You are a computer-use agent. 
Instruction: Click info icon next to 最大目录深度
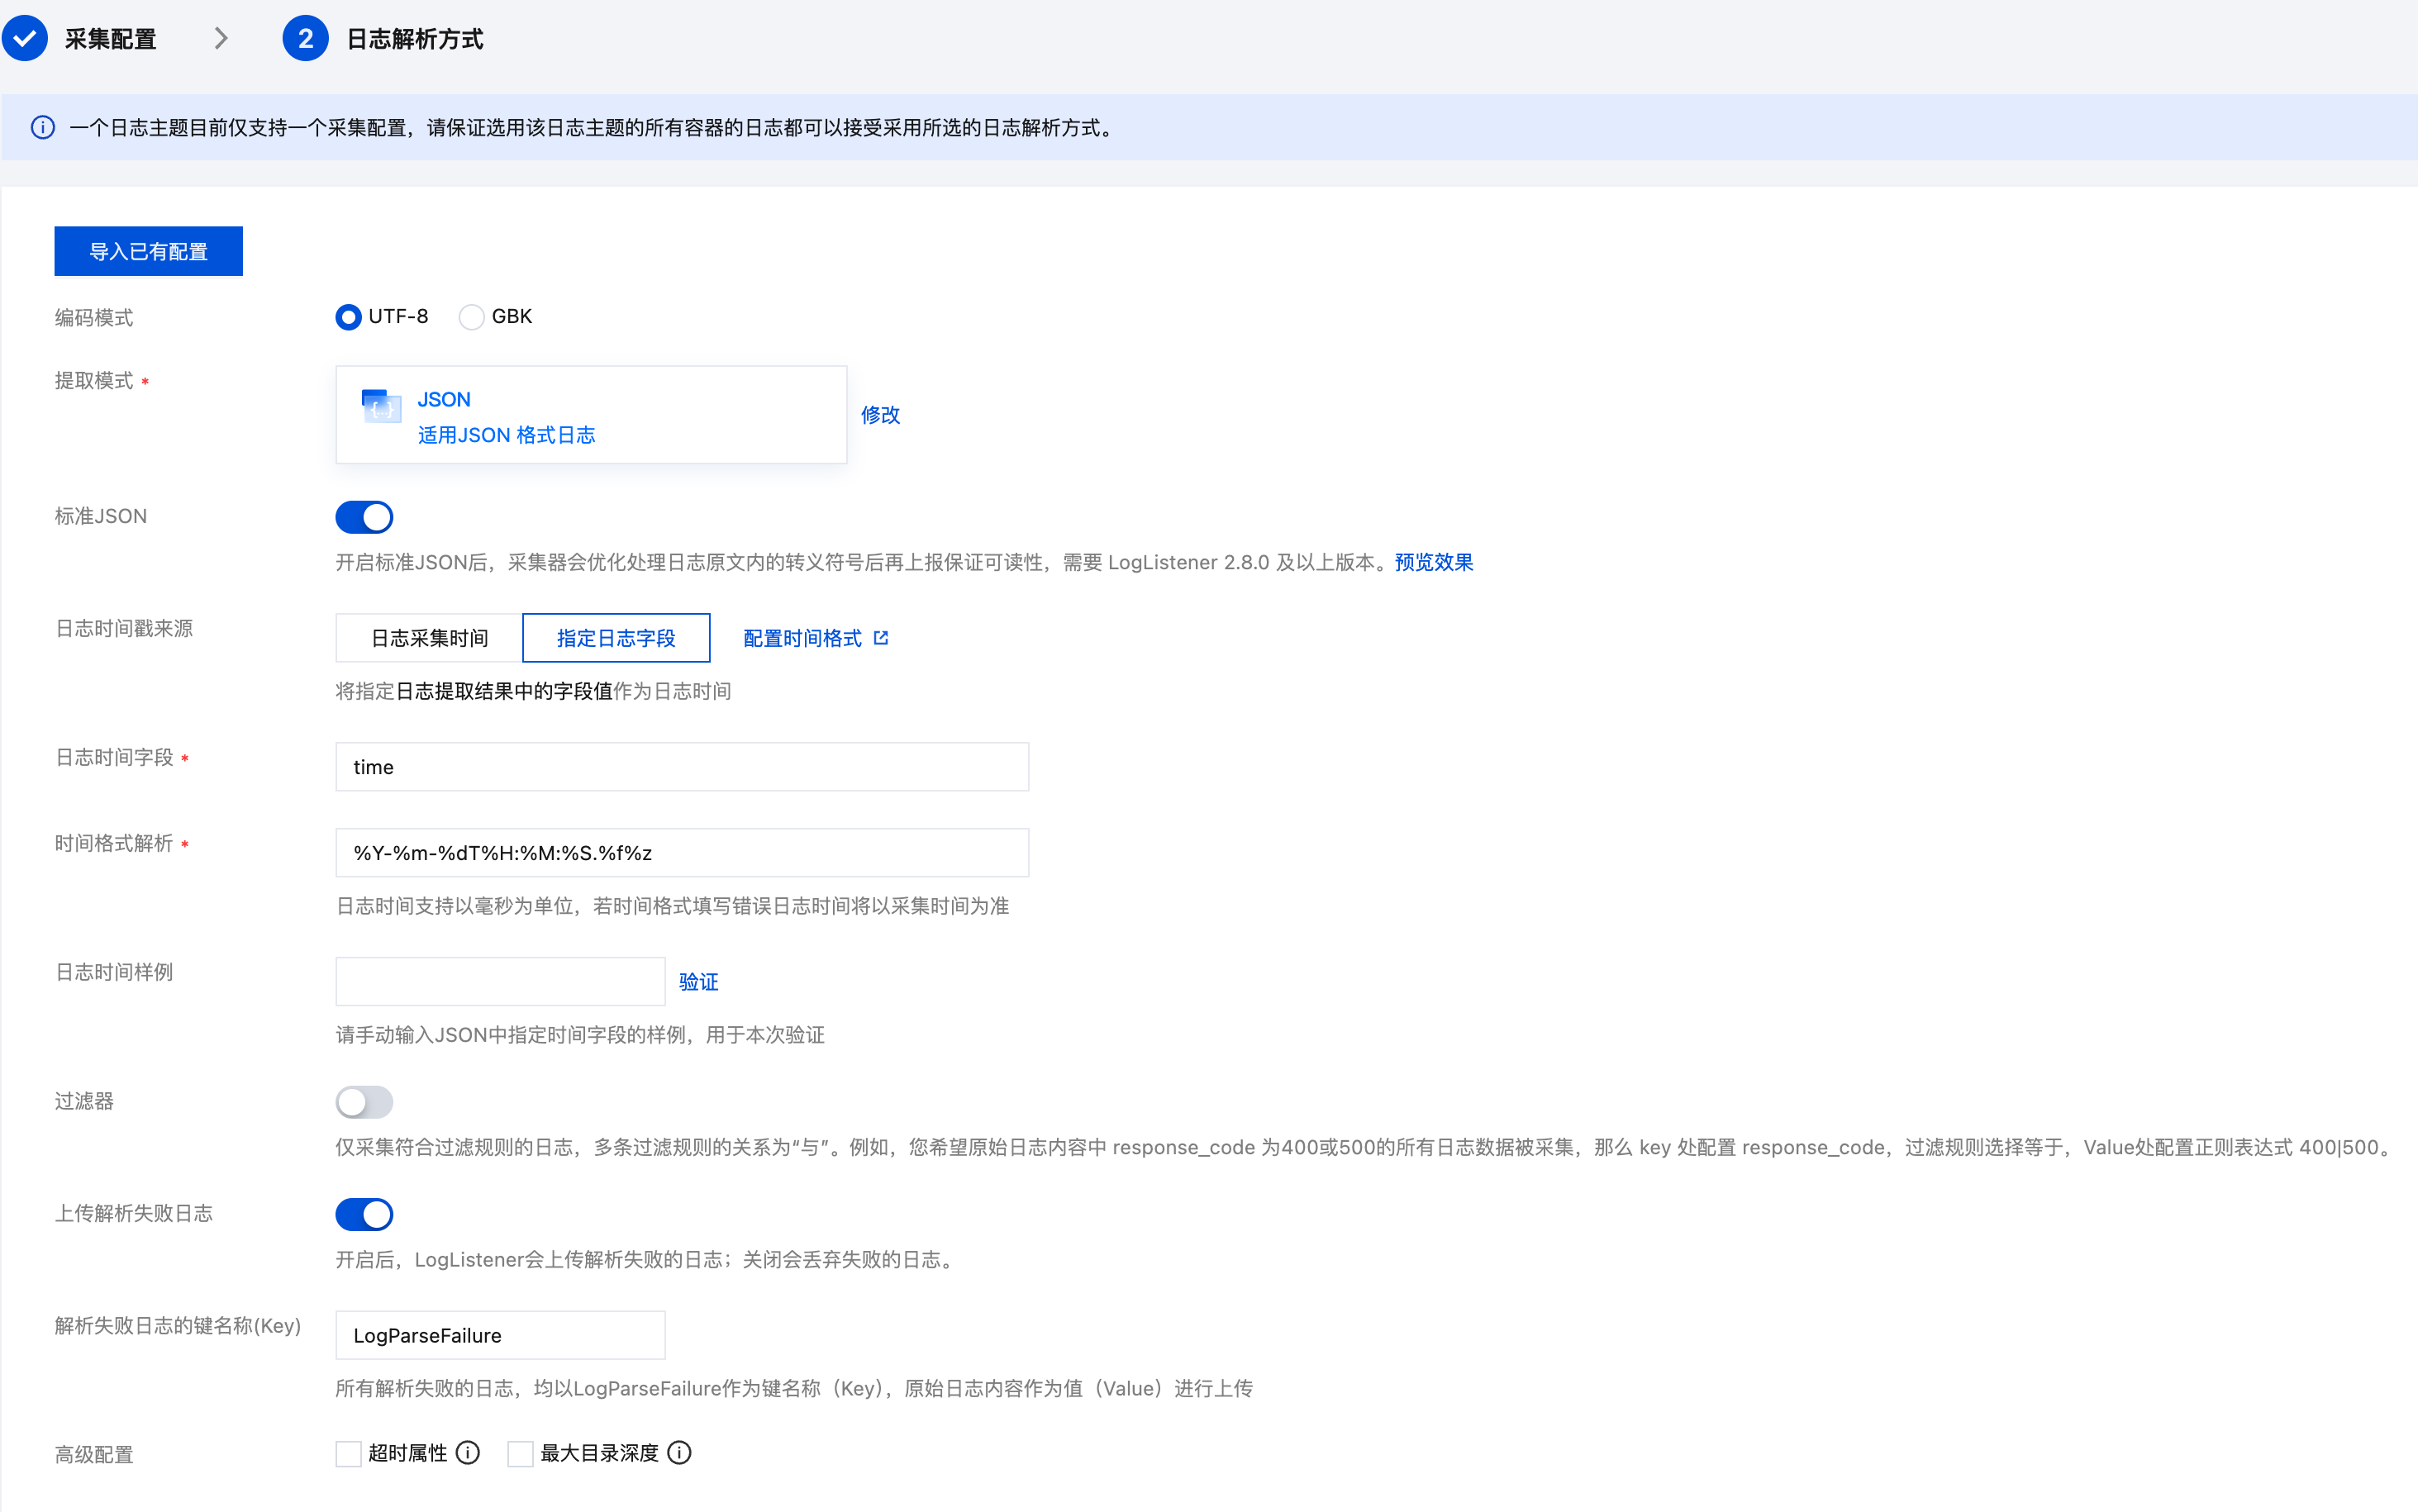679,1453
